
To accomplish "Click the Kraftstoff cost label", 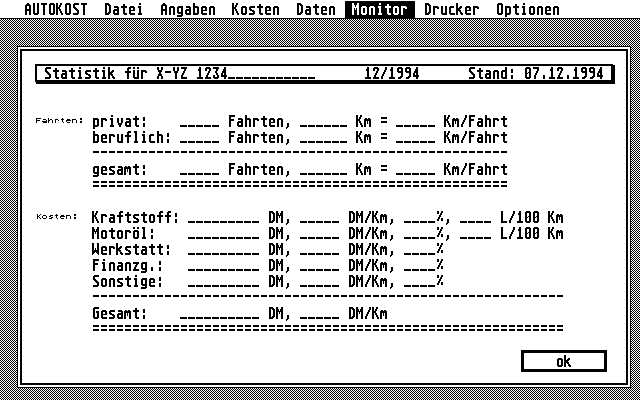I will click(x=136, y=218).
